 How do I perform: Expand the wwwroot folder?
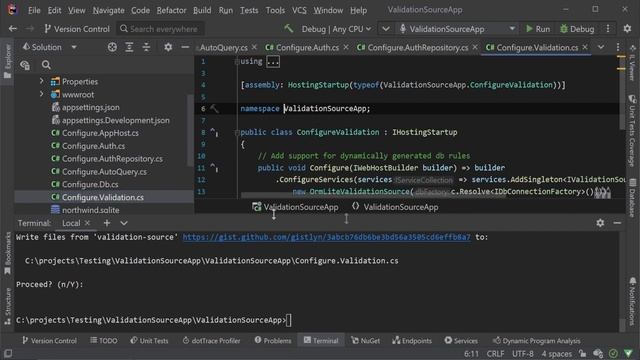pos(41,94)
